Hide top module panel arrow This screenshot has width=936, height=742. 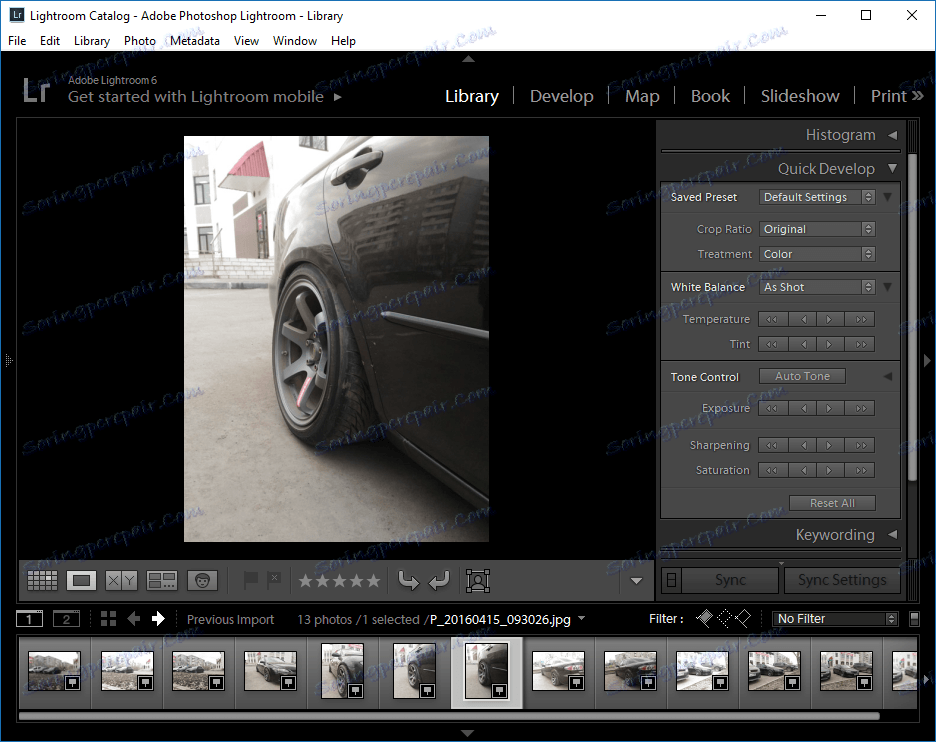point(468,59)
